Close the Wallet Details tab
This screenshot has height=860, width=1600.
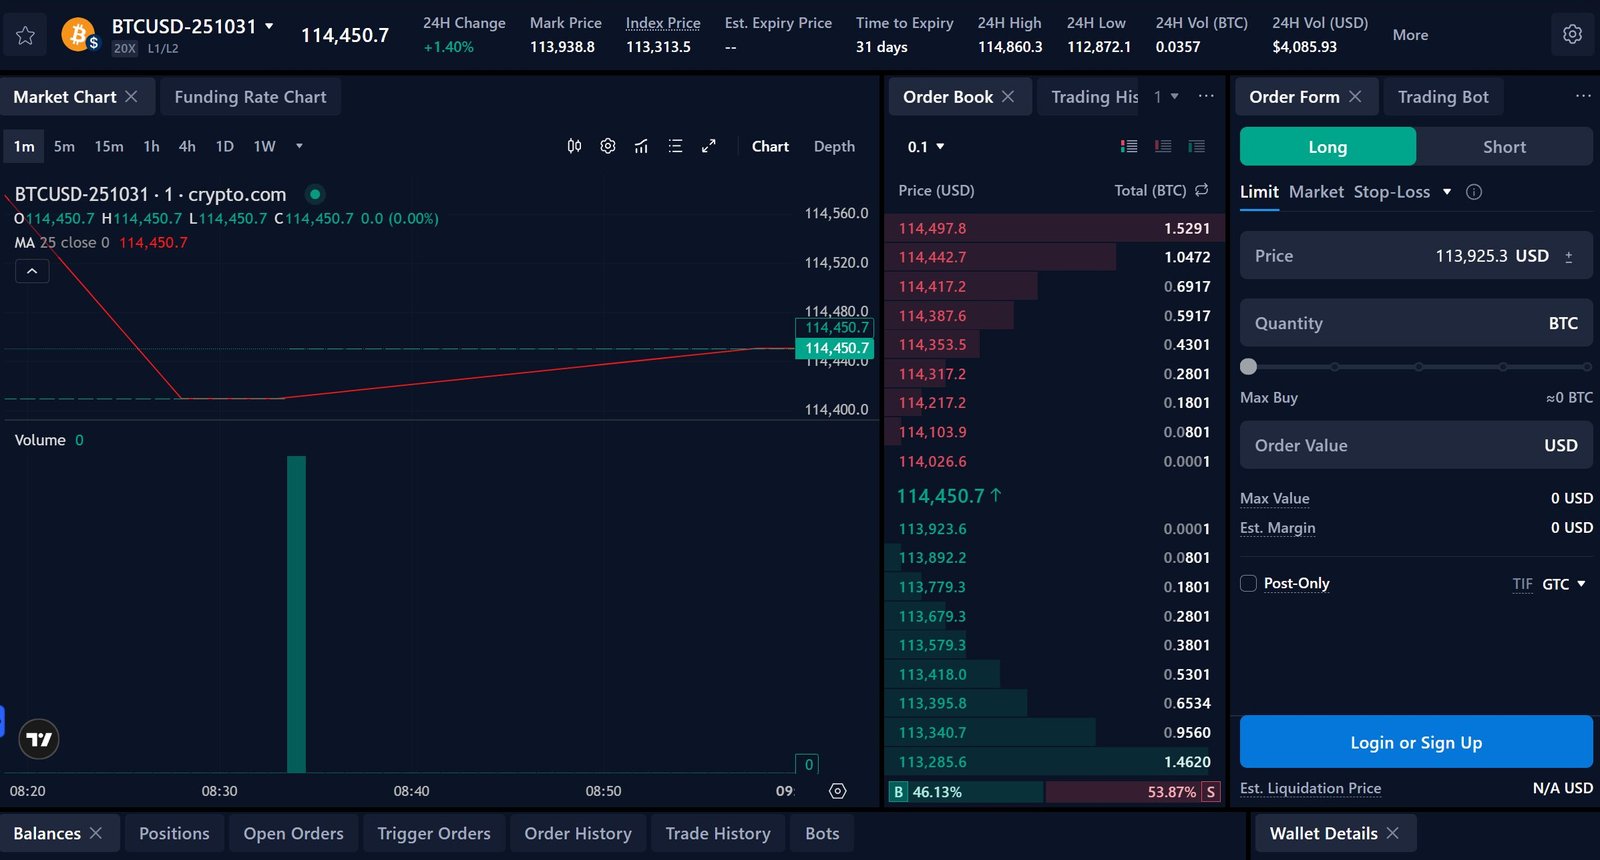1392,833
